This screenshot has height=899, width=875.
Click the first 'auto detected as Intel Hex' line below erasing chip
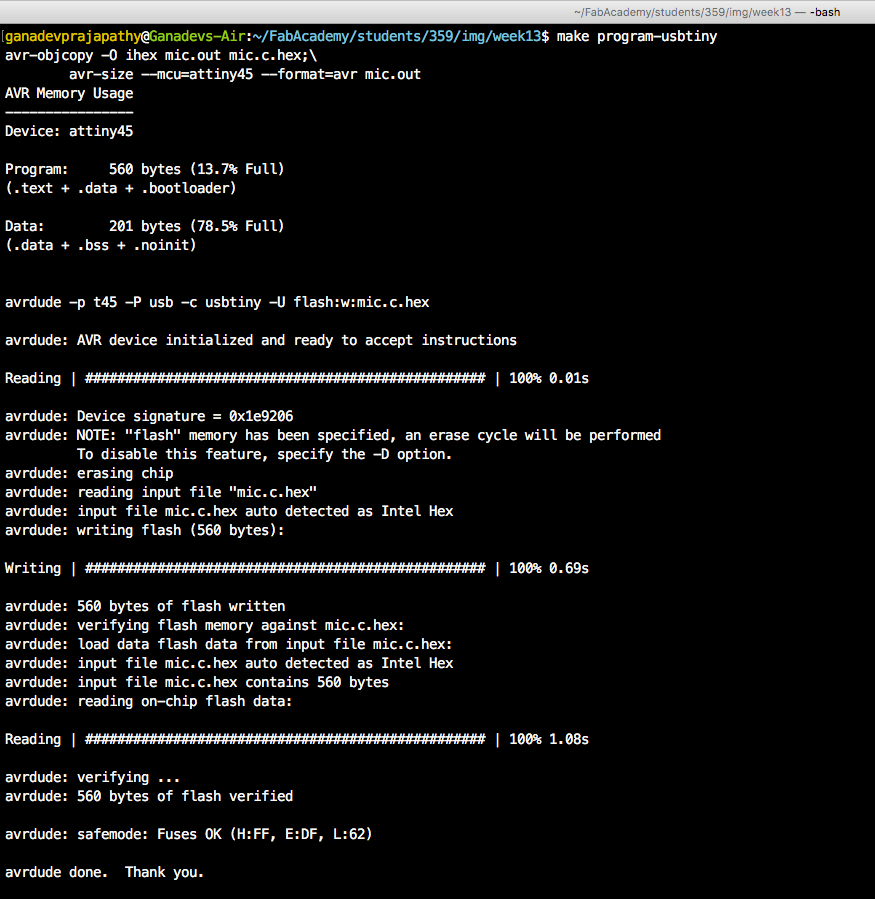[x=229, y=511]
